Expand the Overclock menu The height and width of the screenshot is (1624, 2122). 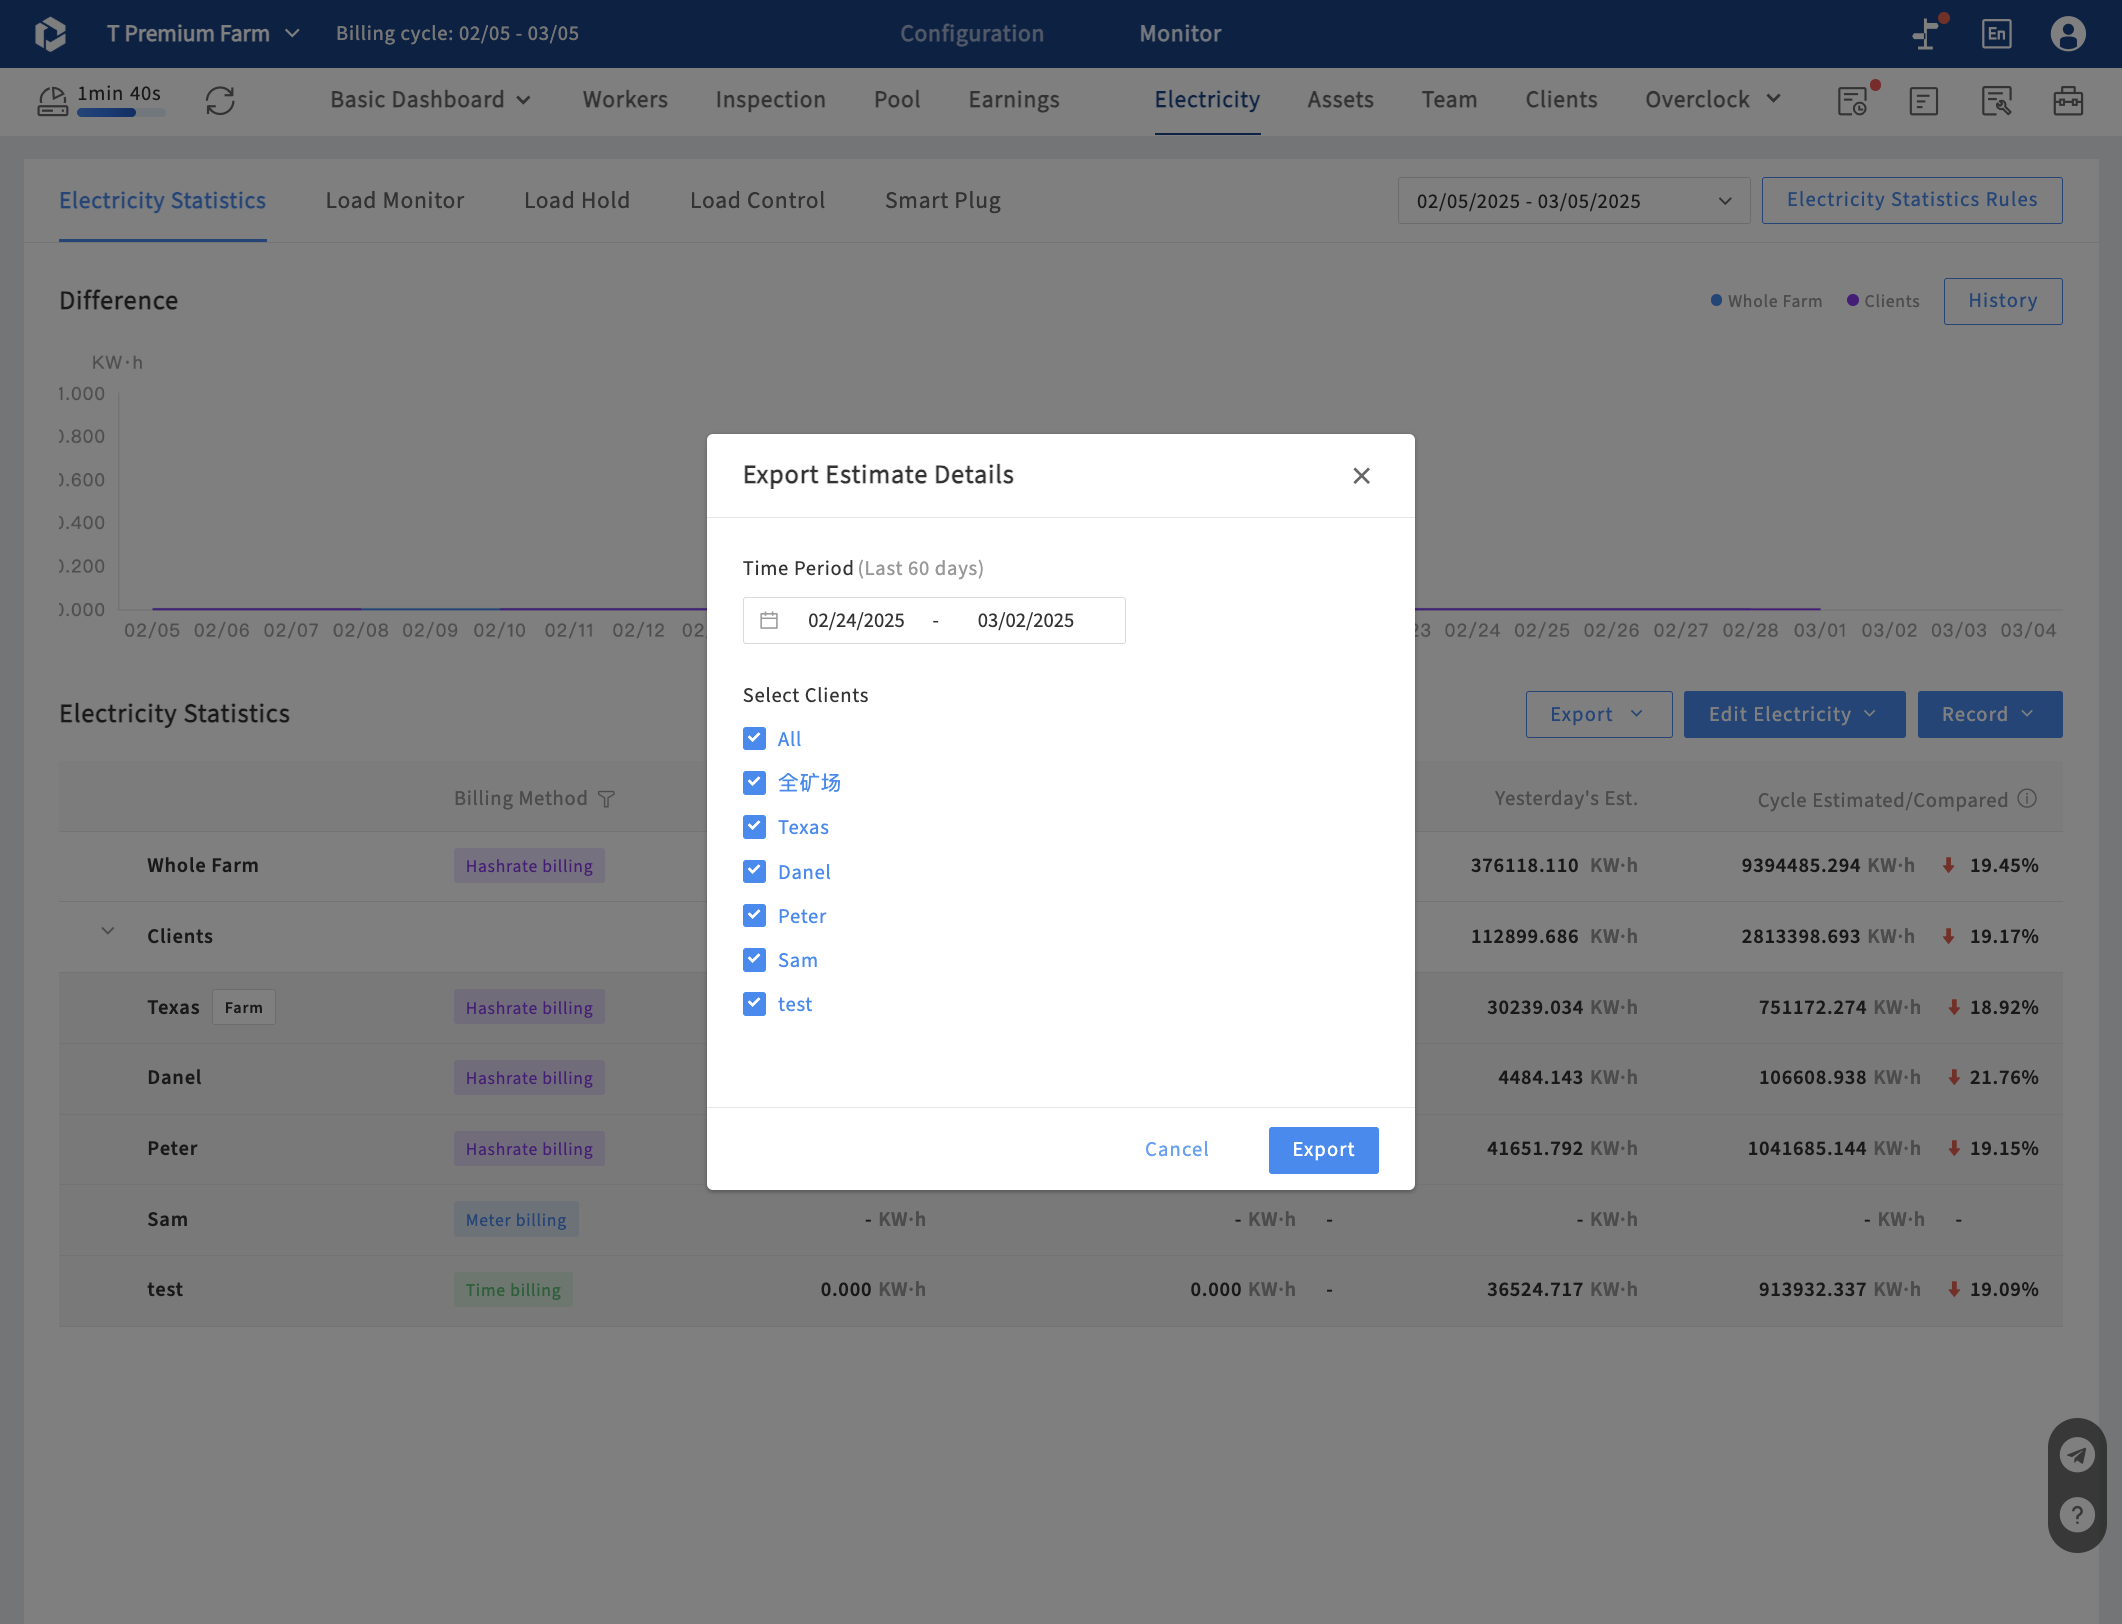pos(1713,100)
